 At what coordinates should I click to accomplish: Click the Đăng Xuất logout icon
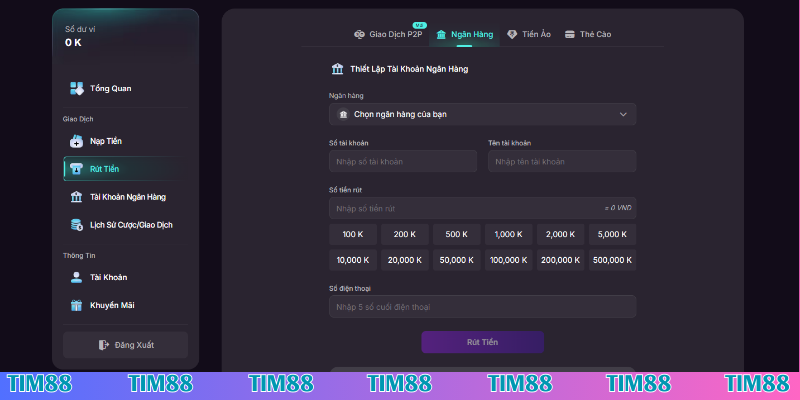pyautogui.click(x=103, y=345)
